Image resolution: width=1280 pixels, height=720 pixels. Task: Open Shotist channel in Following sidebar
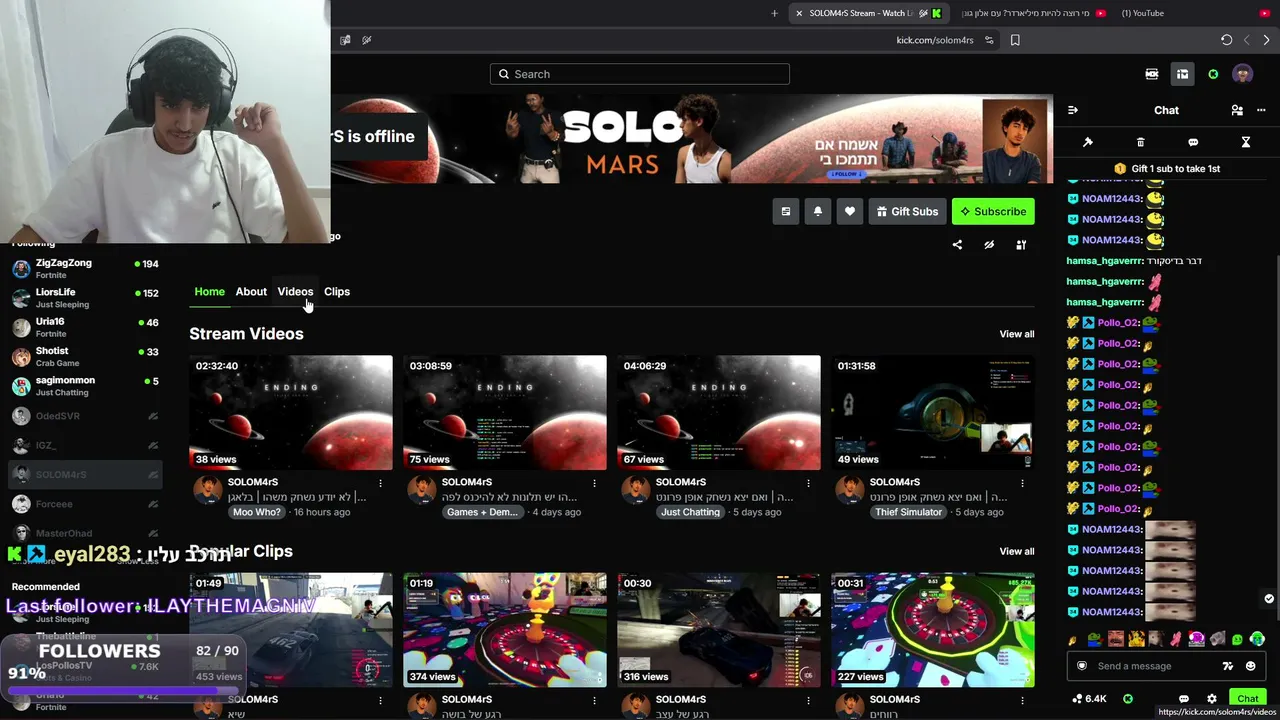(85, 357)
